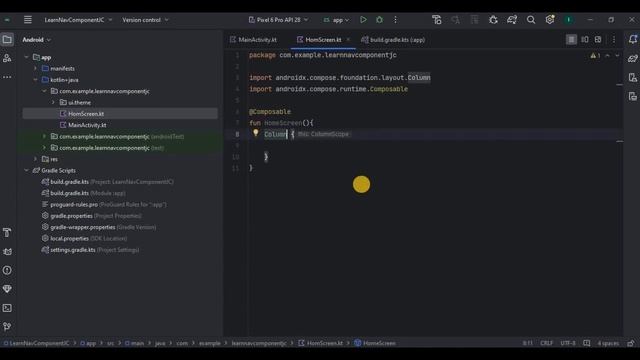This screenshot has height=360, width=640.
Task: Change CRLF line separator
Action: pyautogui.click(x=546, y=343)
